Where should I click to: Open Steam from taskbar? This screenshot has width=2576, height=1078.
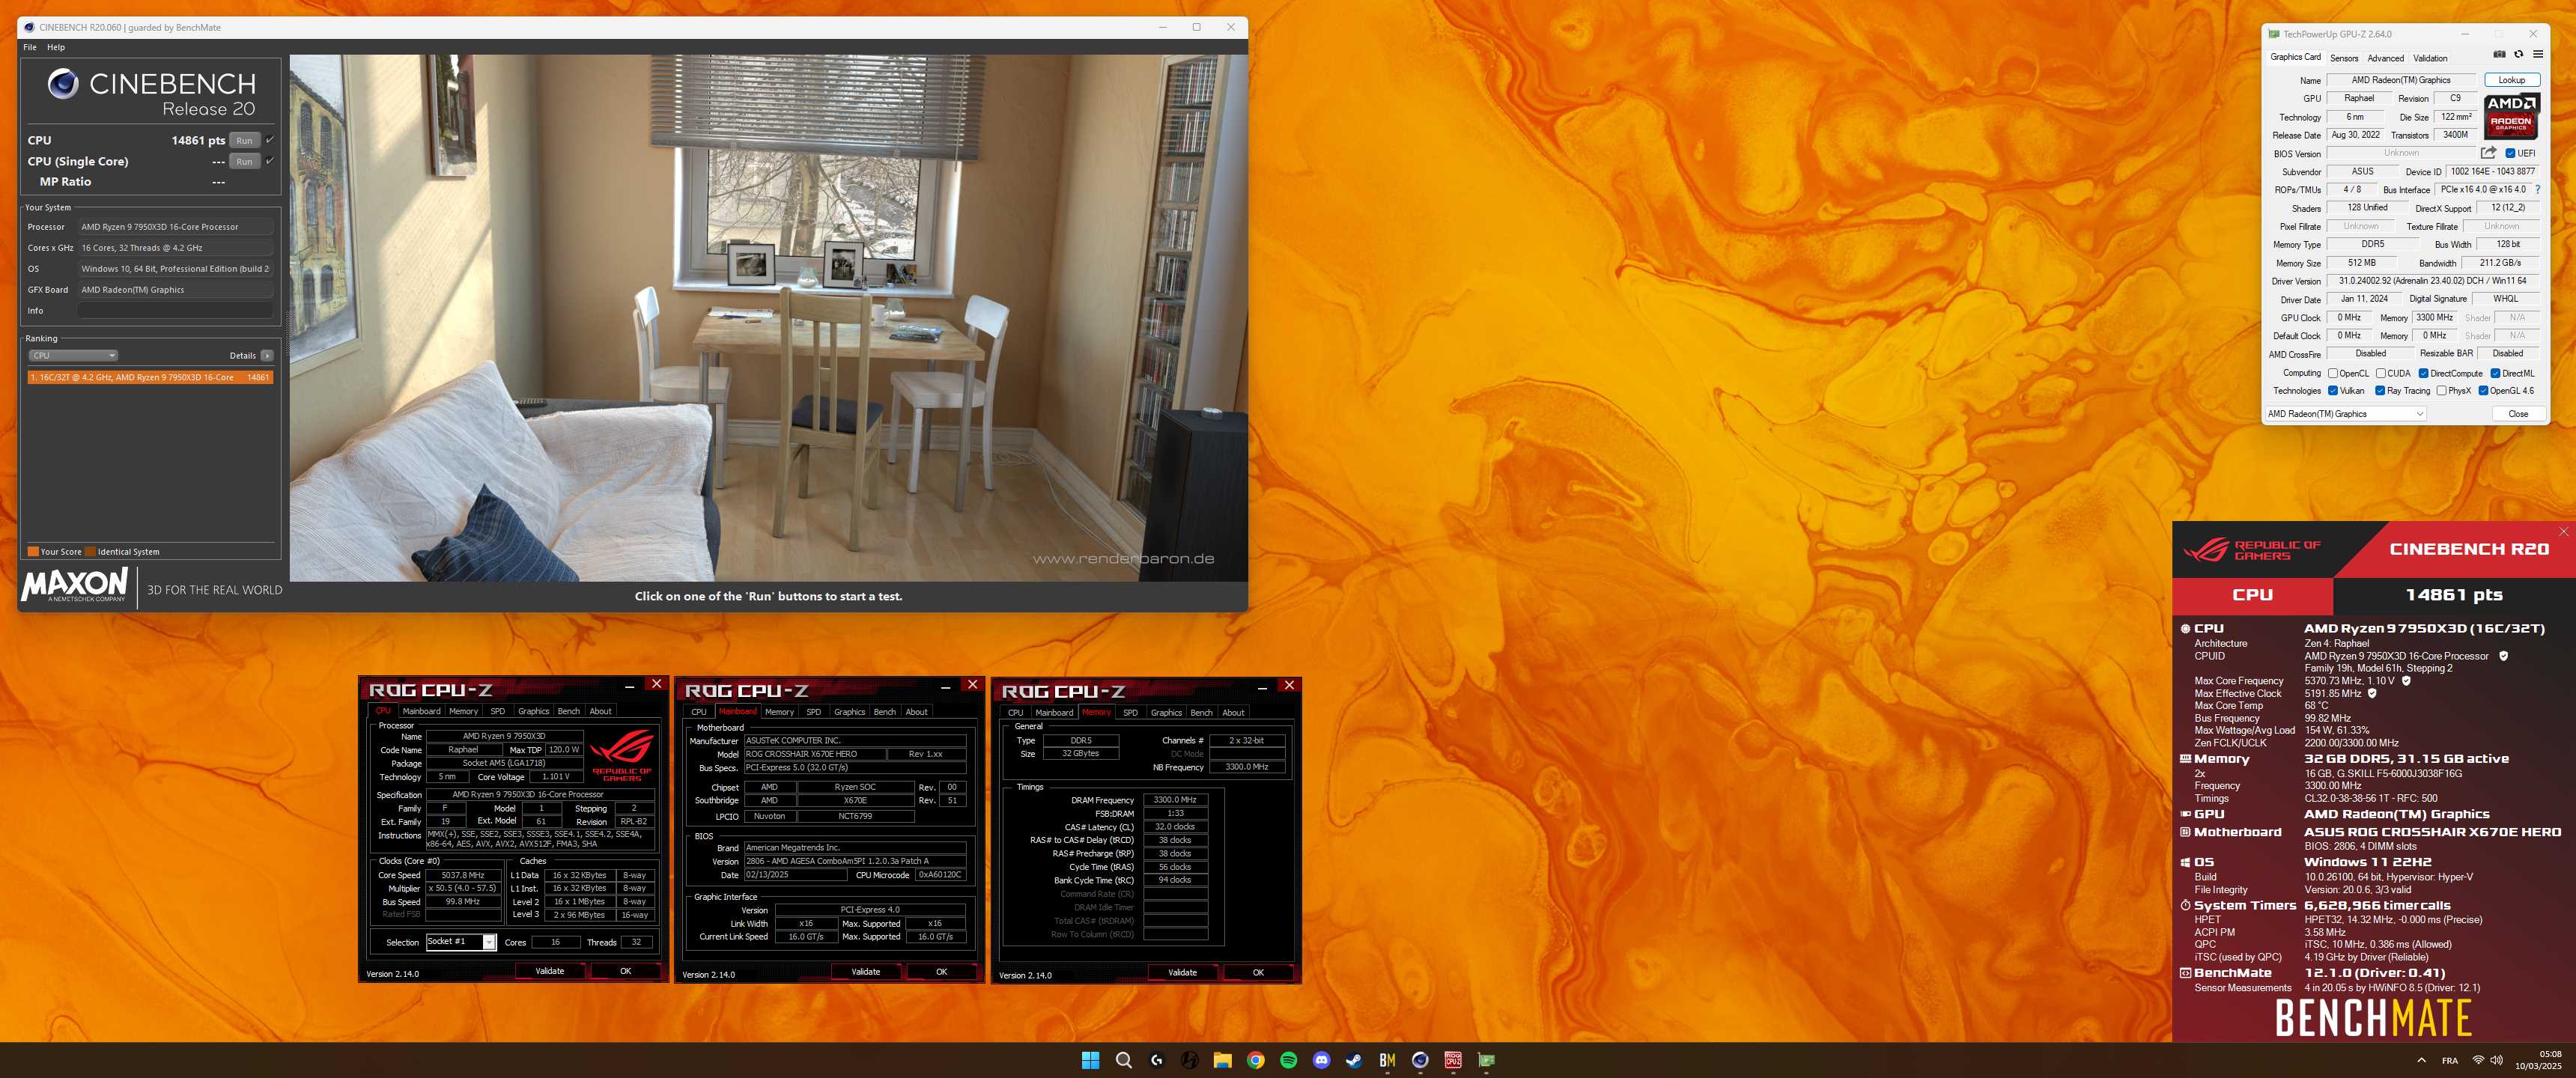pyautogui.click(x=1354, y=1060)
